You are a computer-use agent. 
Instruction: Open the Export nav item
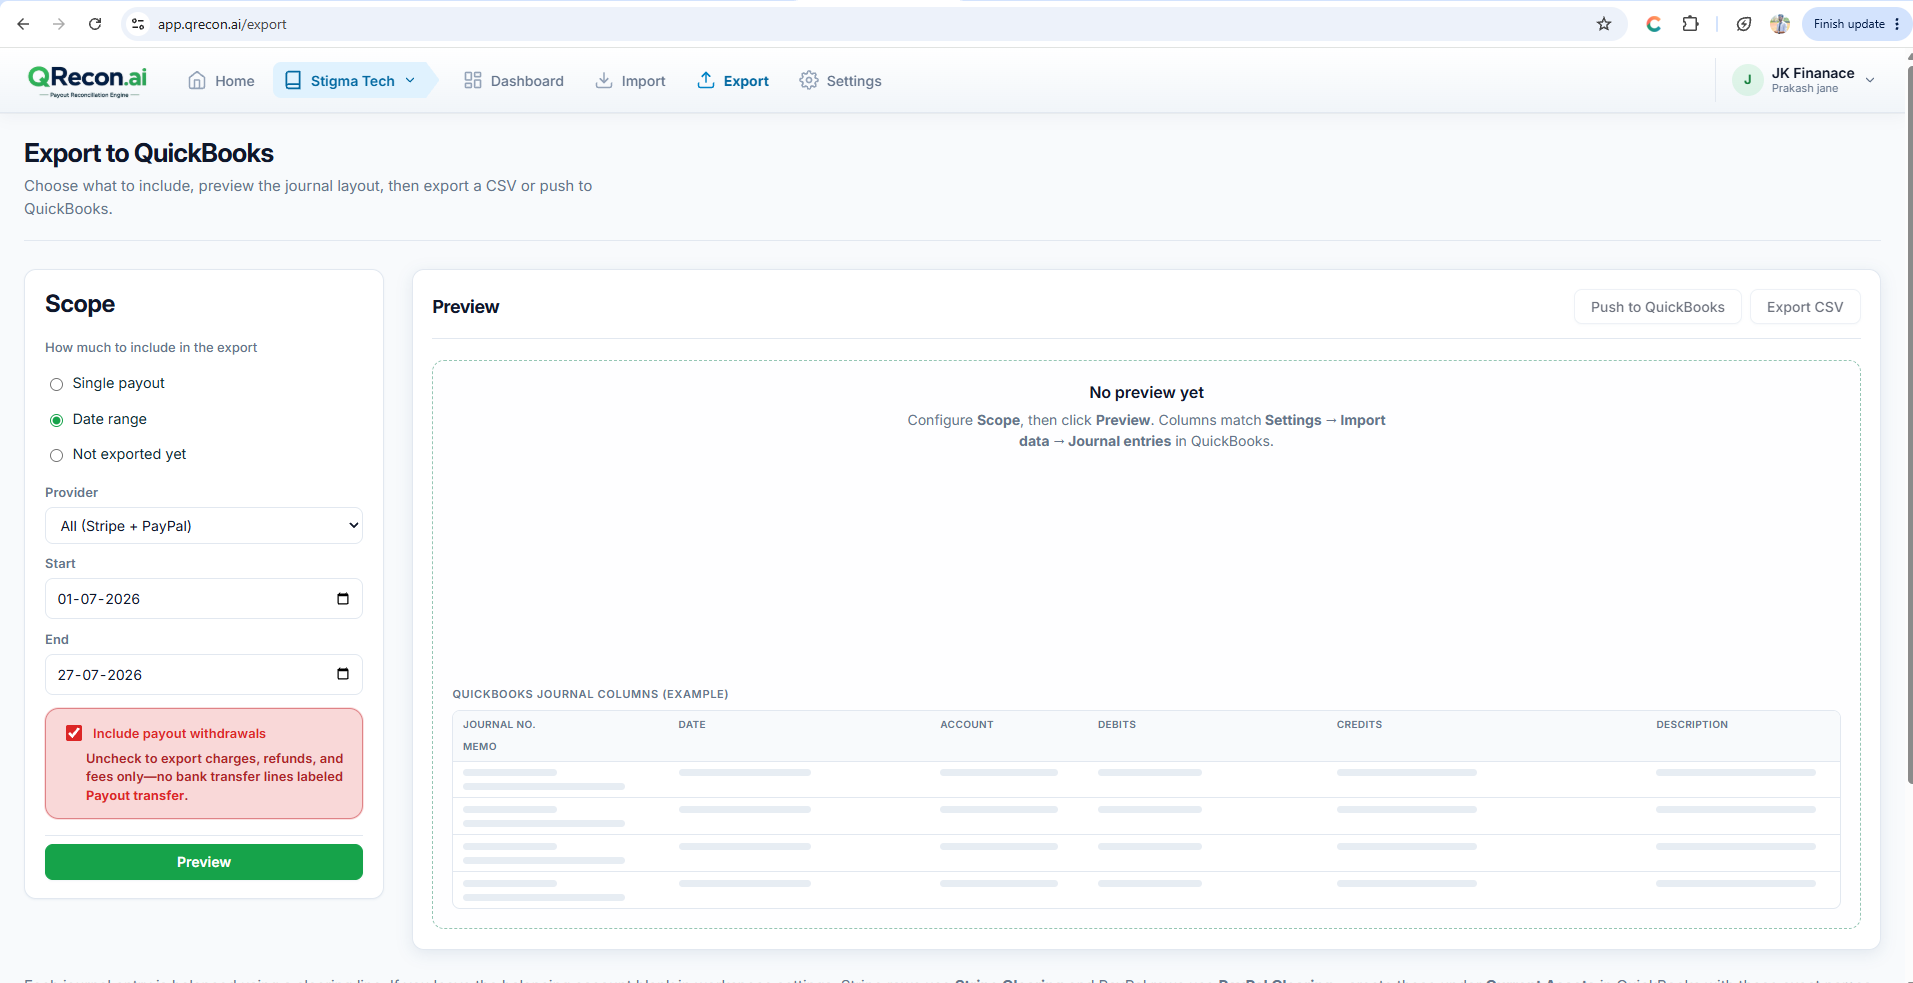click(x=733, y=81)
